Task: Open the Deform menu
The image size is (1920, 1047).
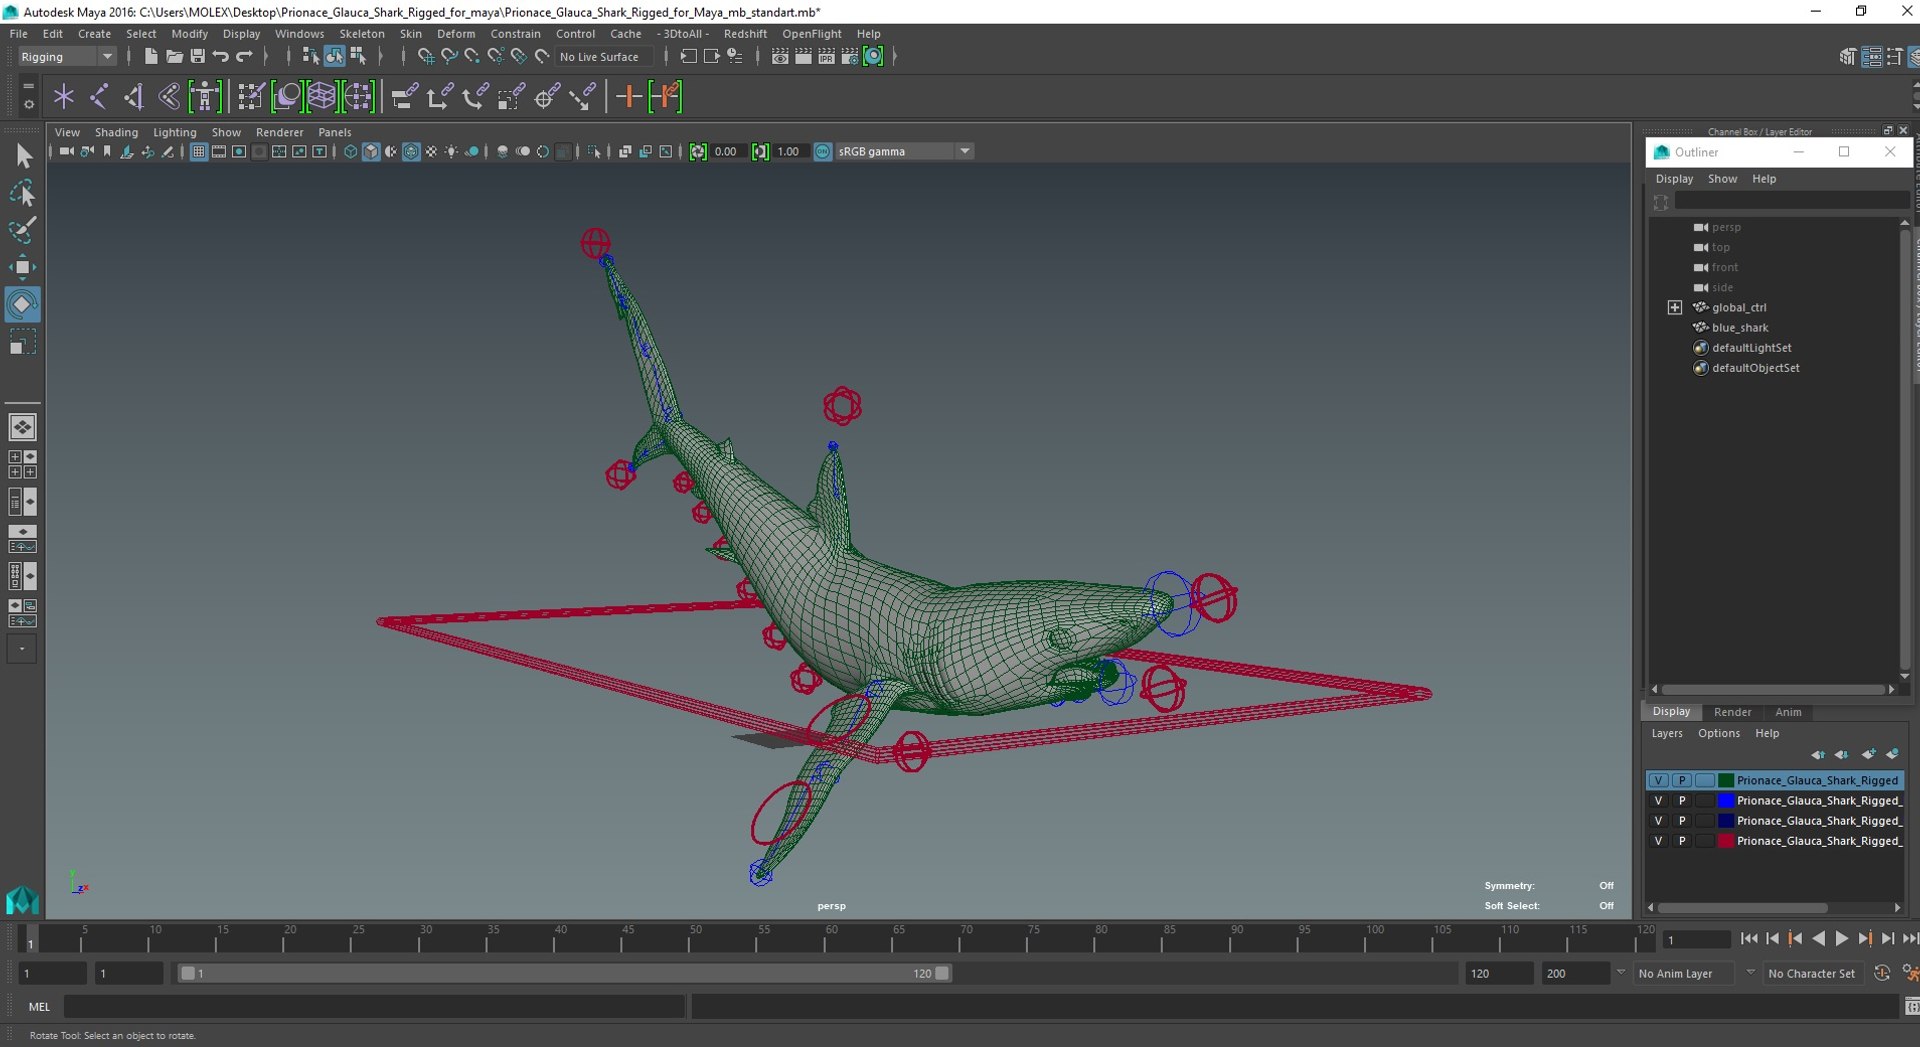Action: (456, 34)
